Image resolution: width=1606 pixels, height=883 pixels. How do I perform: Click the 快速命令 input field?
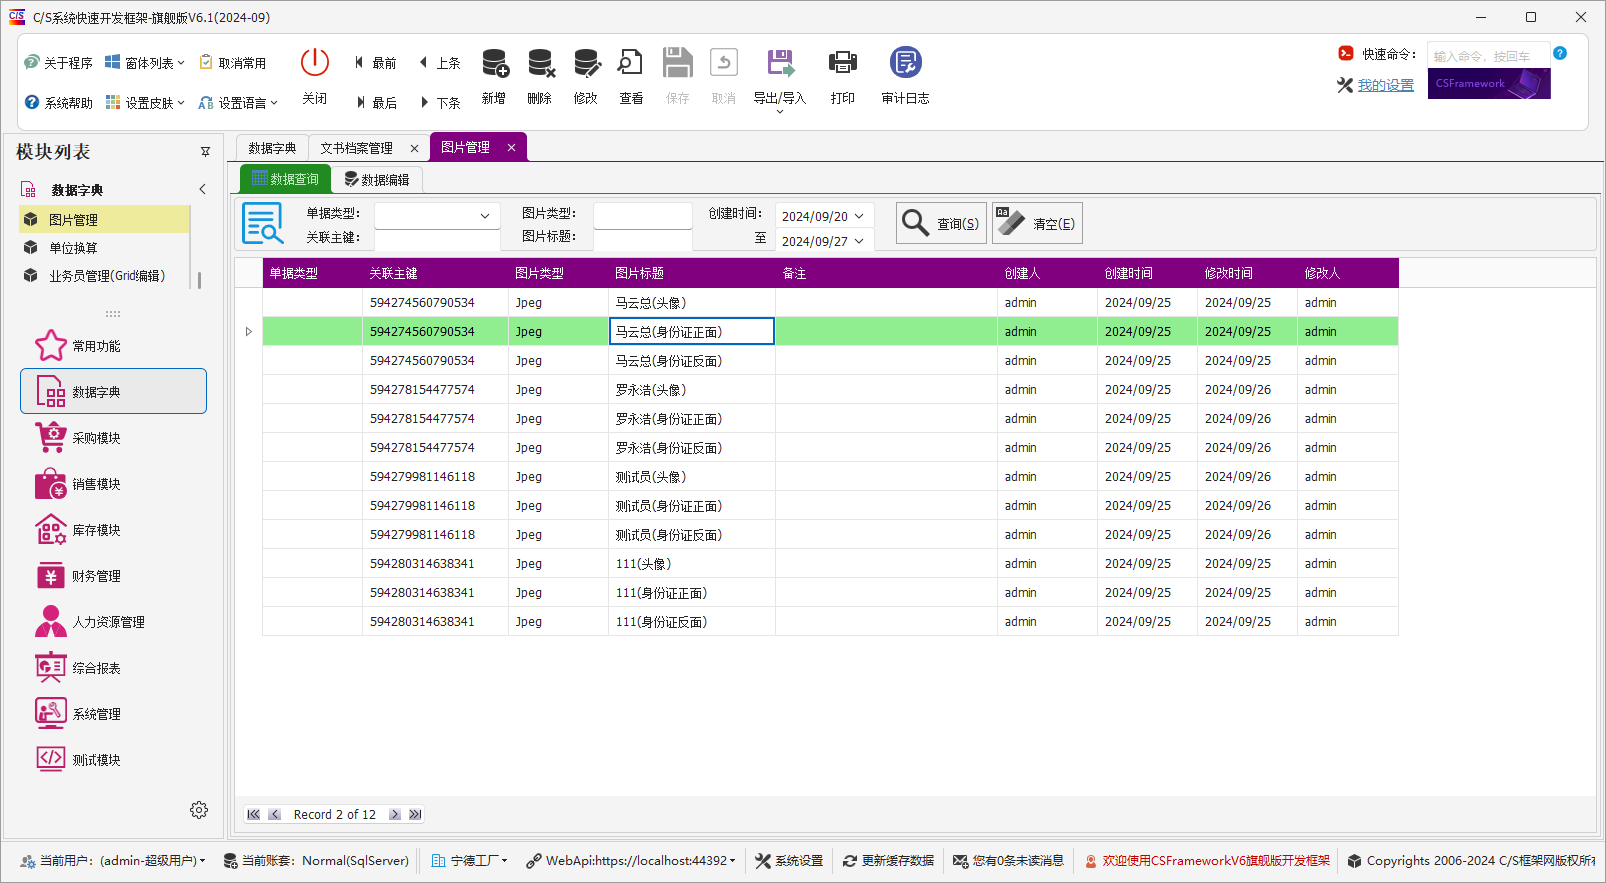[1488, 55]
